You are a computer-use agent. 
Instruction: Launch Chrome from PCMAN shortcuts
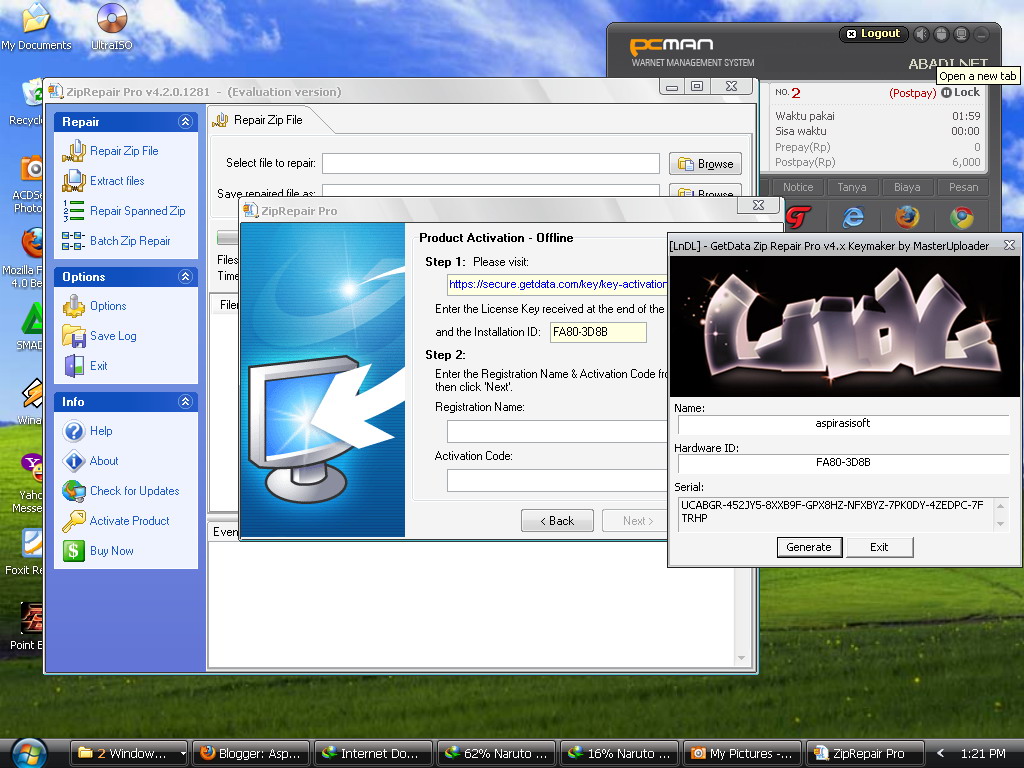961,217
